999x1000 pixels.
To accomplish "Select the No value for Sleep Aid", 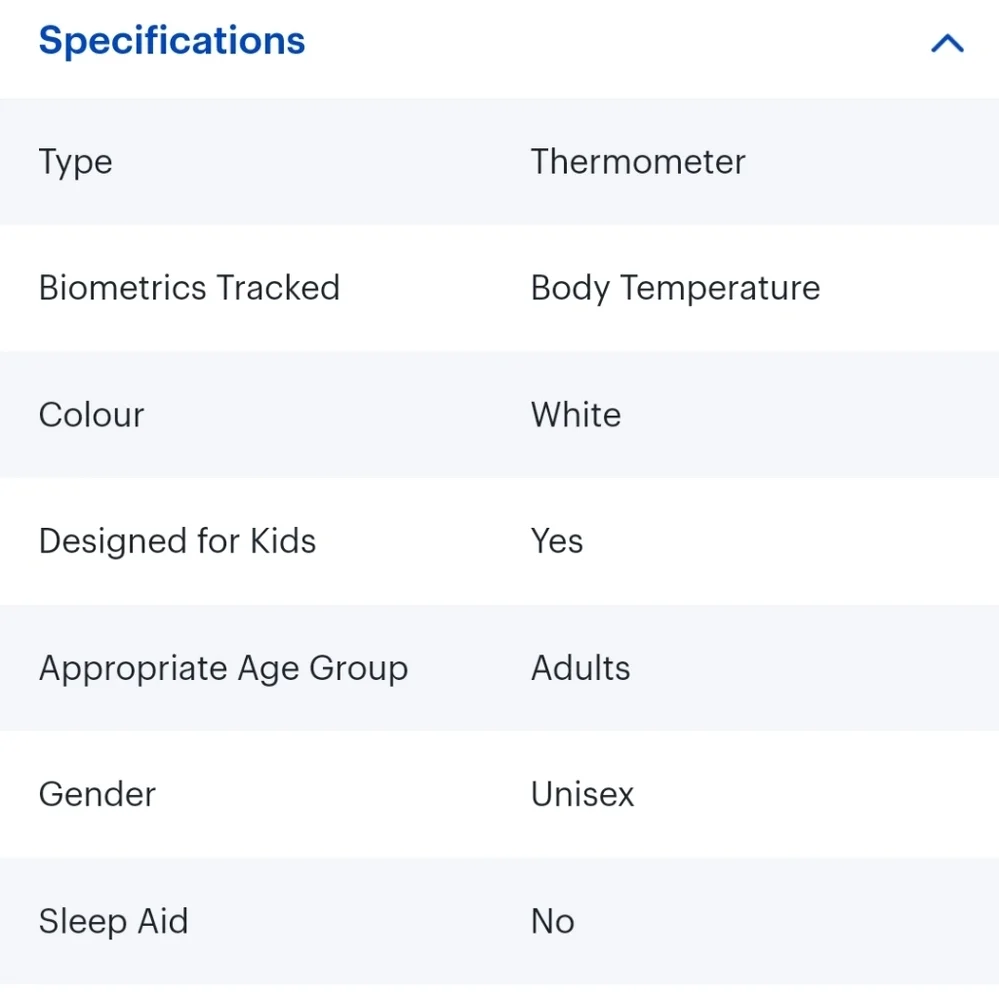I will (552, 921).
